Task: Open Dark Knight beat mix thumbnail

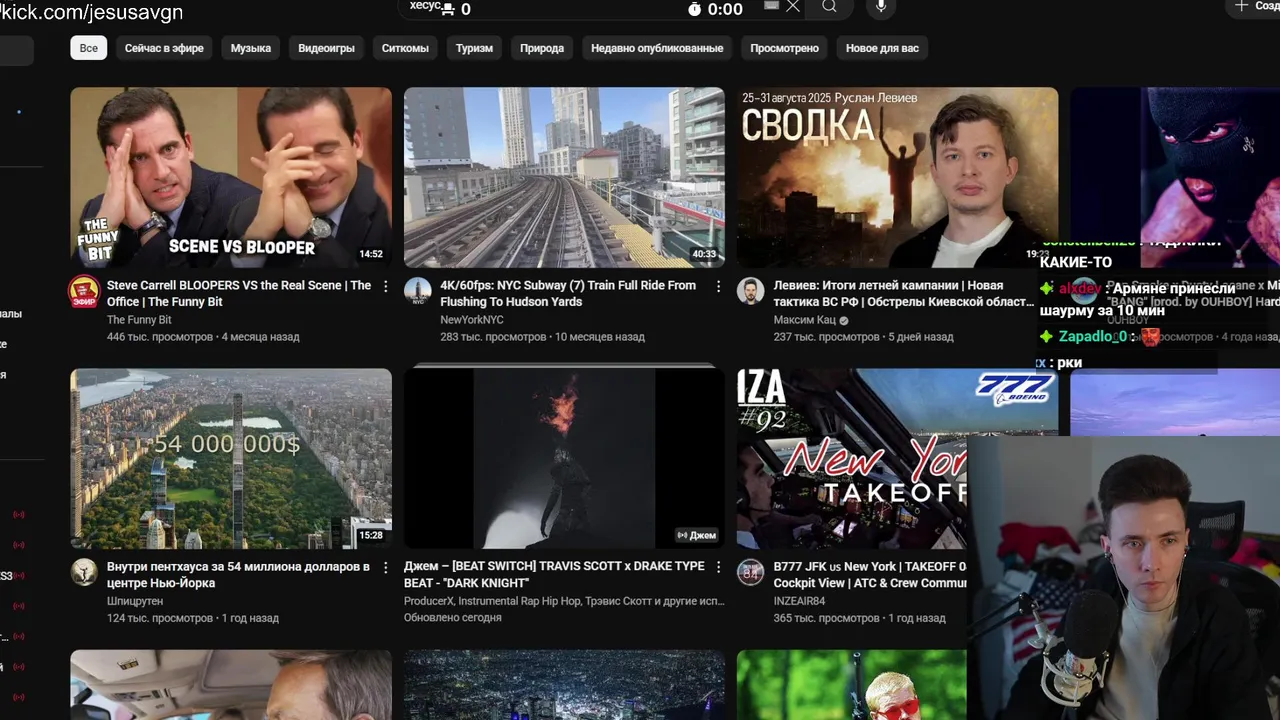Action: tap(564, 458)
